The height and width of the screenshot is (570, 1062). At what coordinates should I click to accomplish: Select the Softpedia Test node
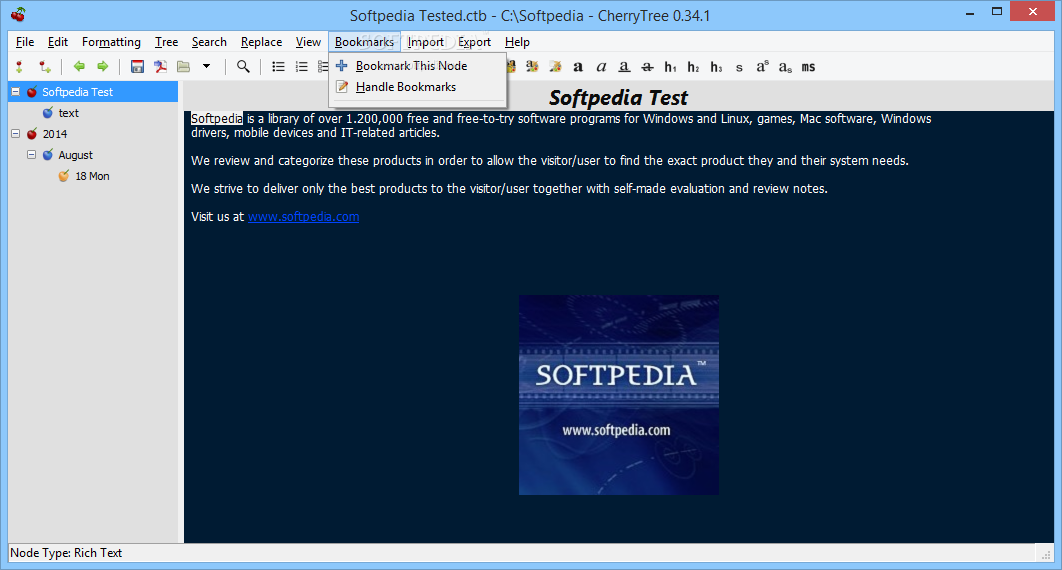click(77, 92)
